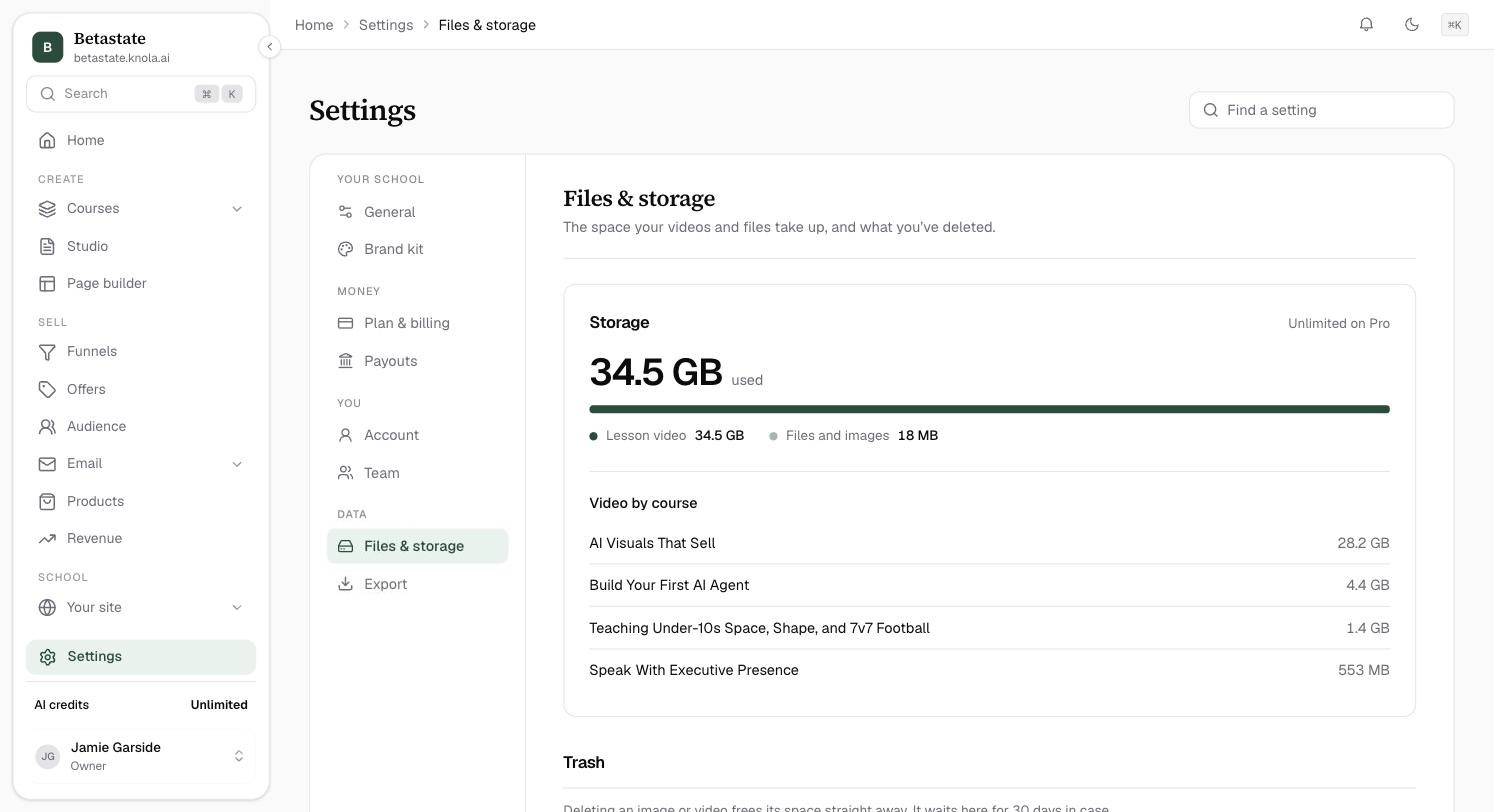Image resolution: width=1494 pixels, height=812 pixels.
Task: Open General settings tab
Action: tap(417, 212)
